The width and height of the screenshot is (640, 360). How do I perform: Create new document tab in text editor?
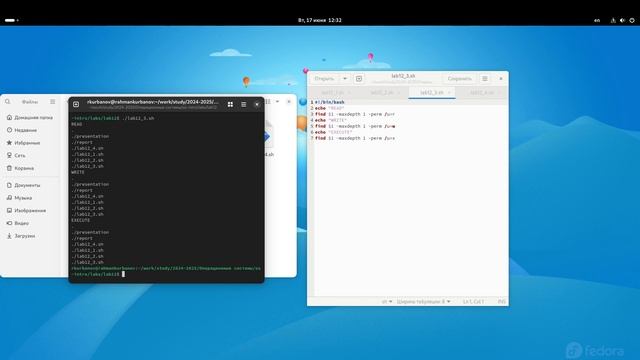(359, 78)
